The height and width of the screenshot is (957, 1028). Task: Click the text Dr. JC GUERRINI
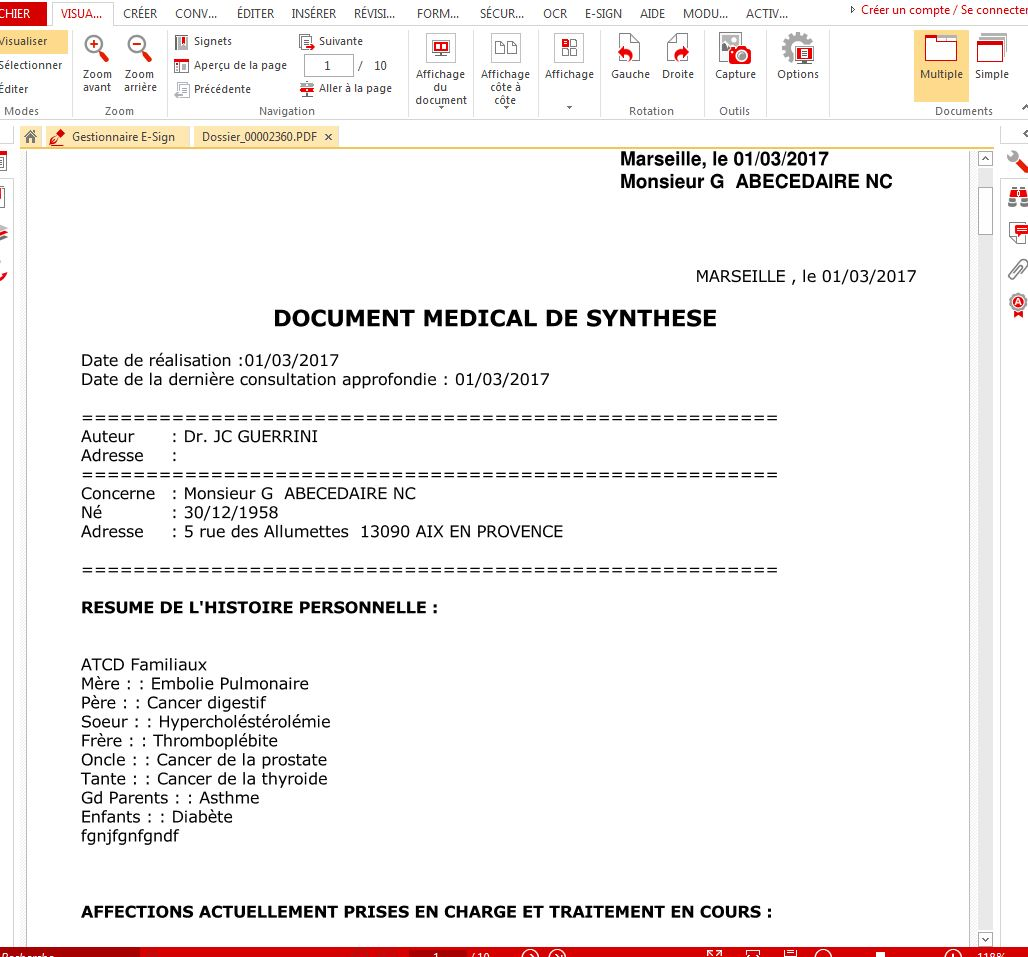(250, 437)
